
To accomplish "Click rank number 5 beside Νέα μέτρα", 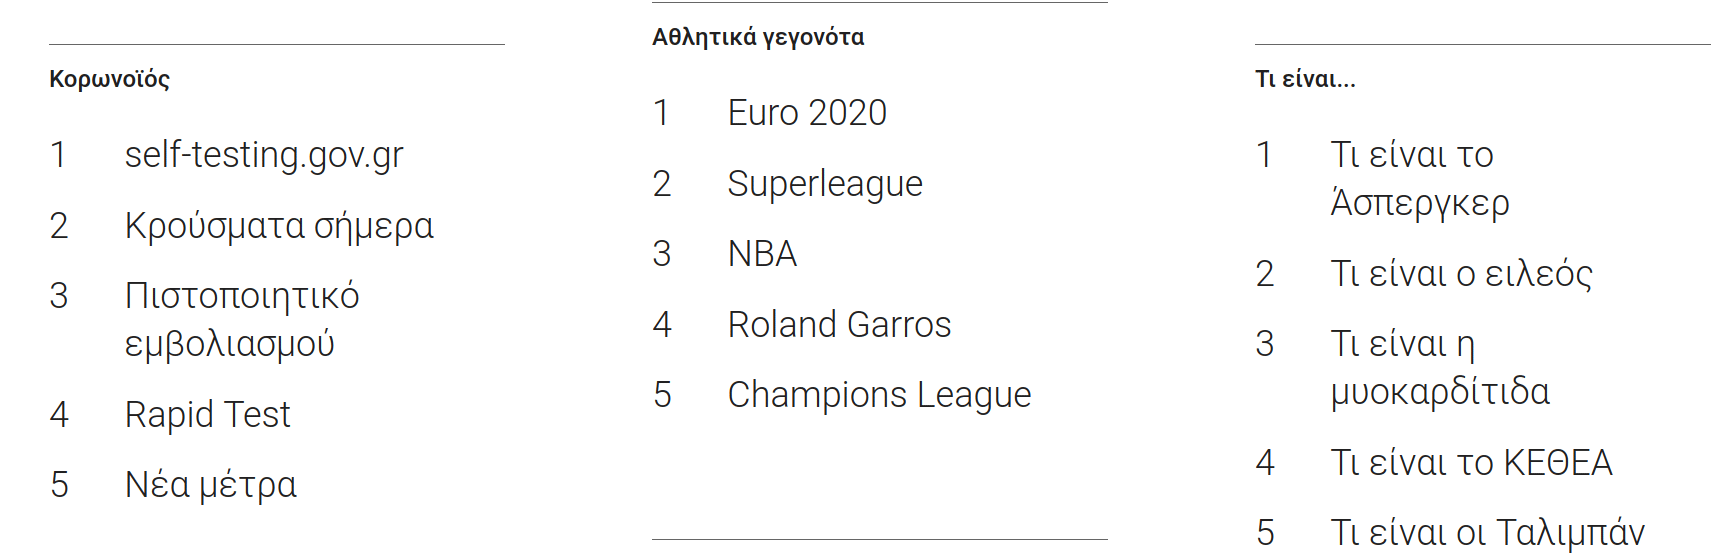I will click(59, 485).
